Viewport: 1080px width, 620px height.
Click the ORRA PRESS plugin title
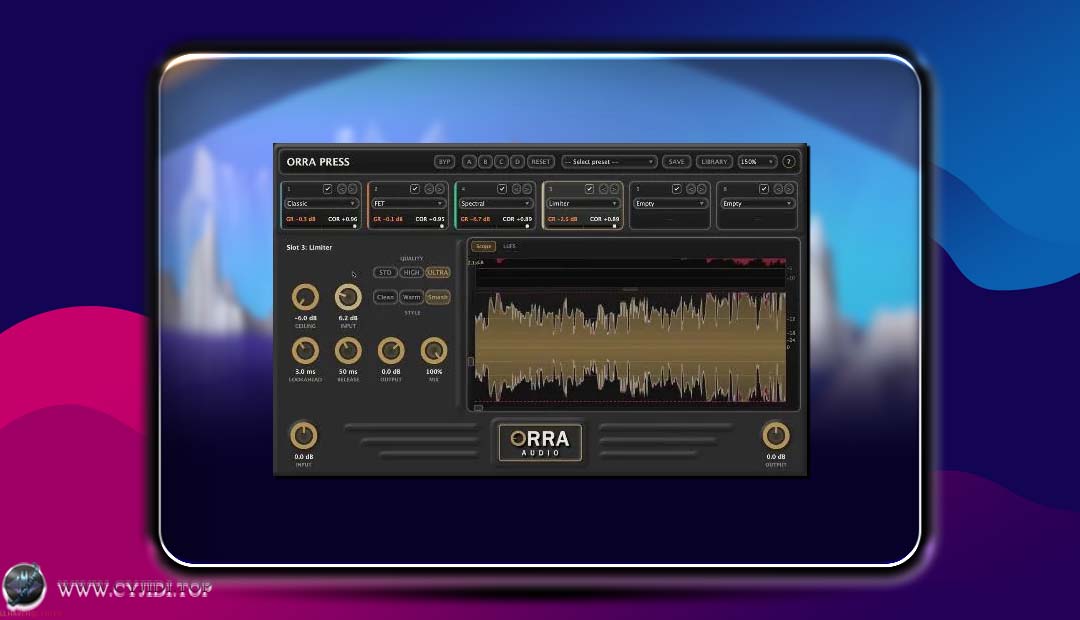318,162
